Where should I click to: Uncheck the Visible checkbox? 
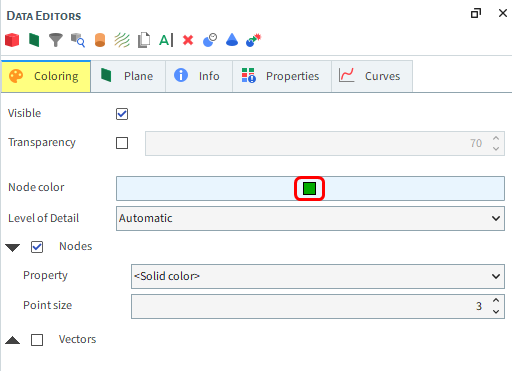[x=122, y=114]
